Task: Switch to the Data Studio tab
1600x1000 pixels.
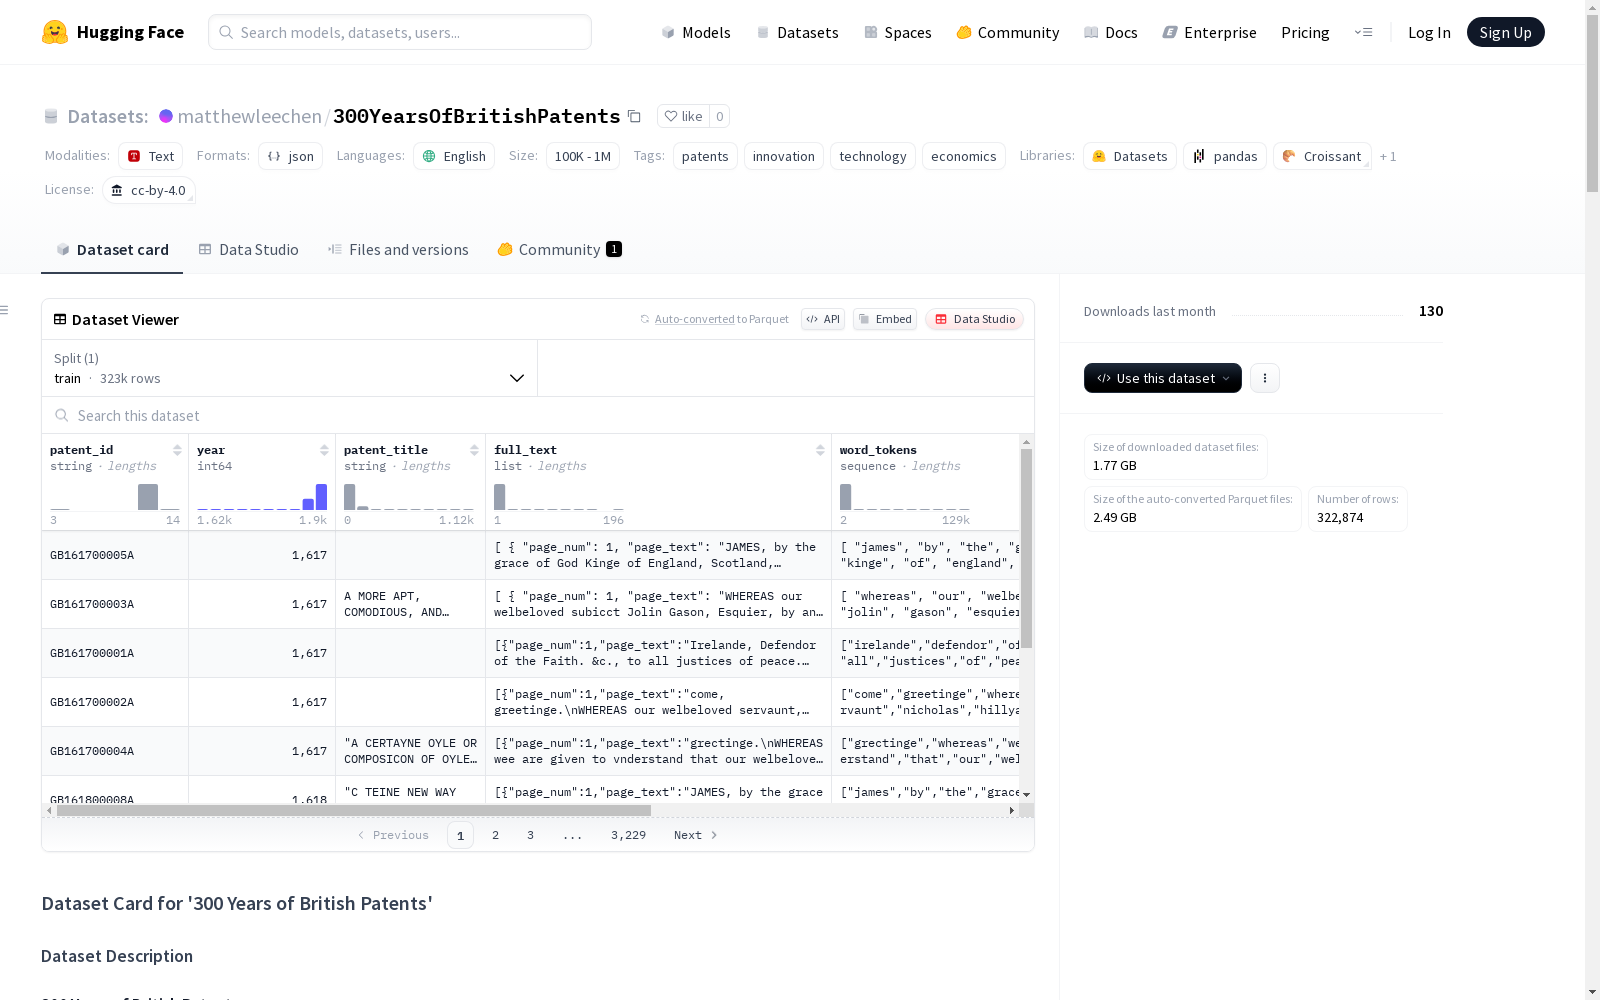Action: coord(248,249)
